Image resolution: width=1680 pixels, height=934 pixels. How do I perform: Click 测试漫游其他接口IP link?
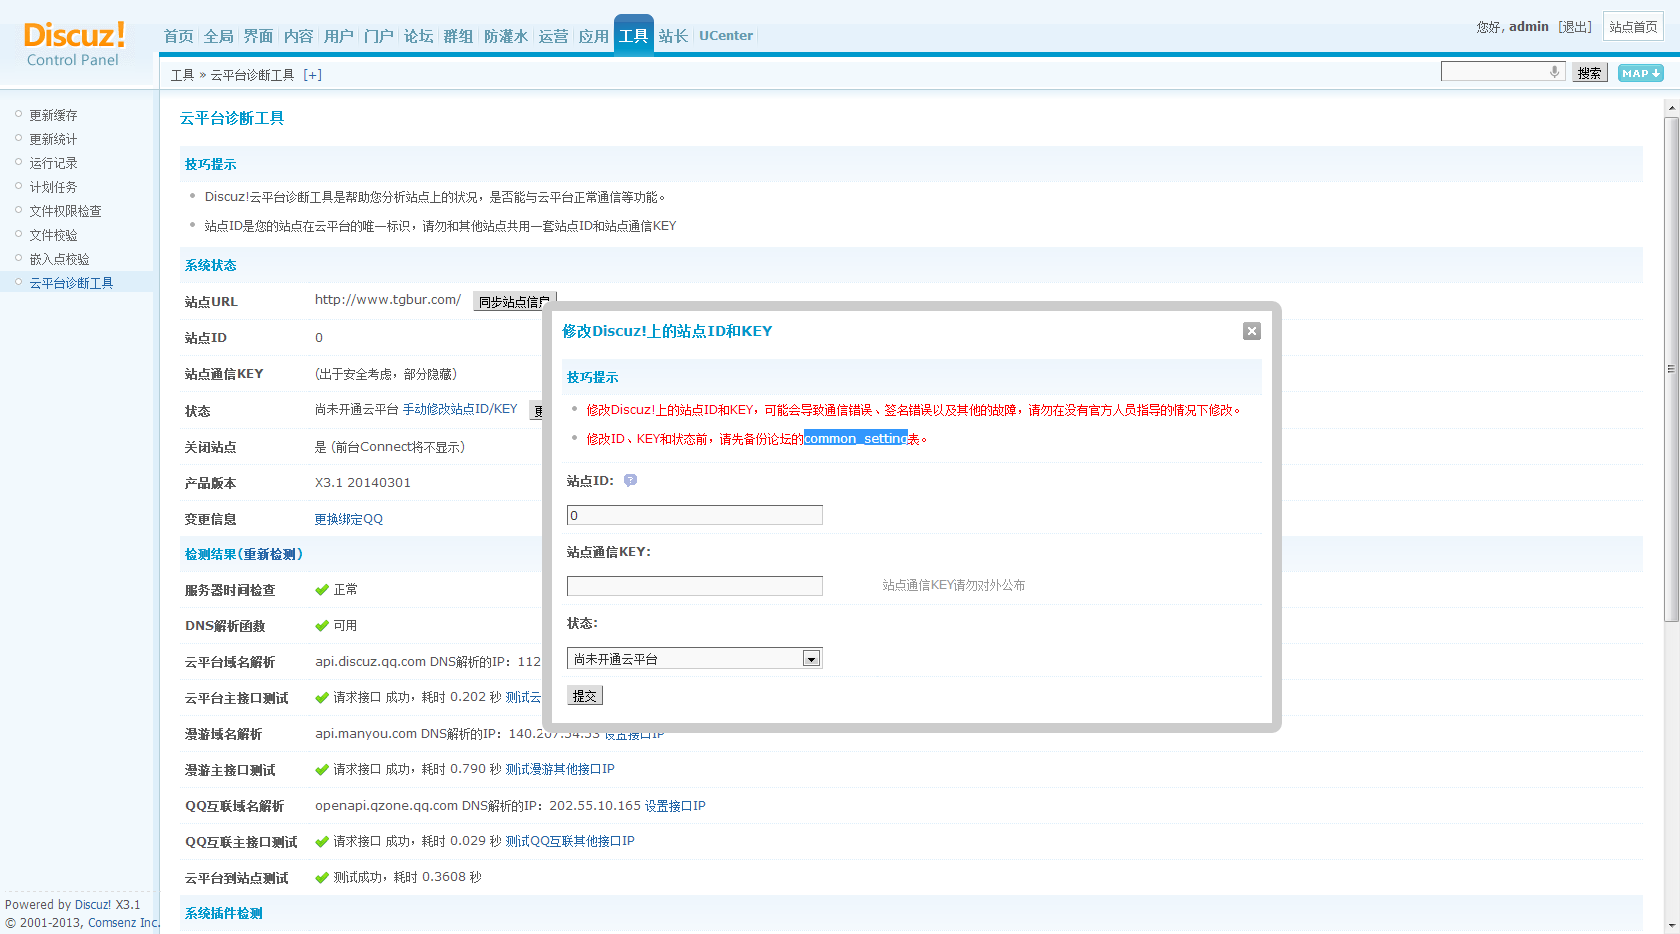(560, 769)
